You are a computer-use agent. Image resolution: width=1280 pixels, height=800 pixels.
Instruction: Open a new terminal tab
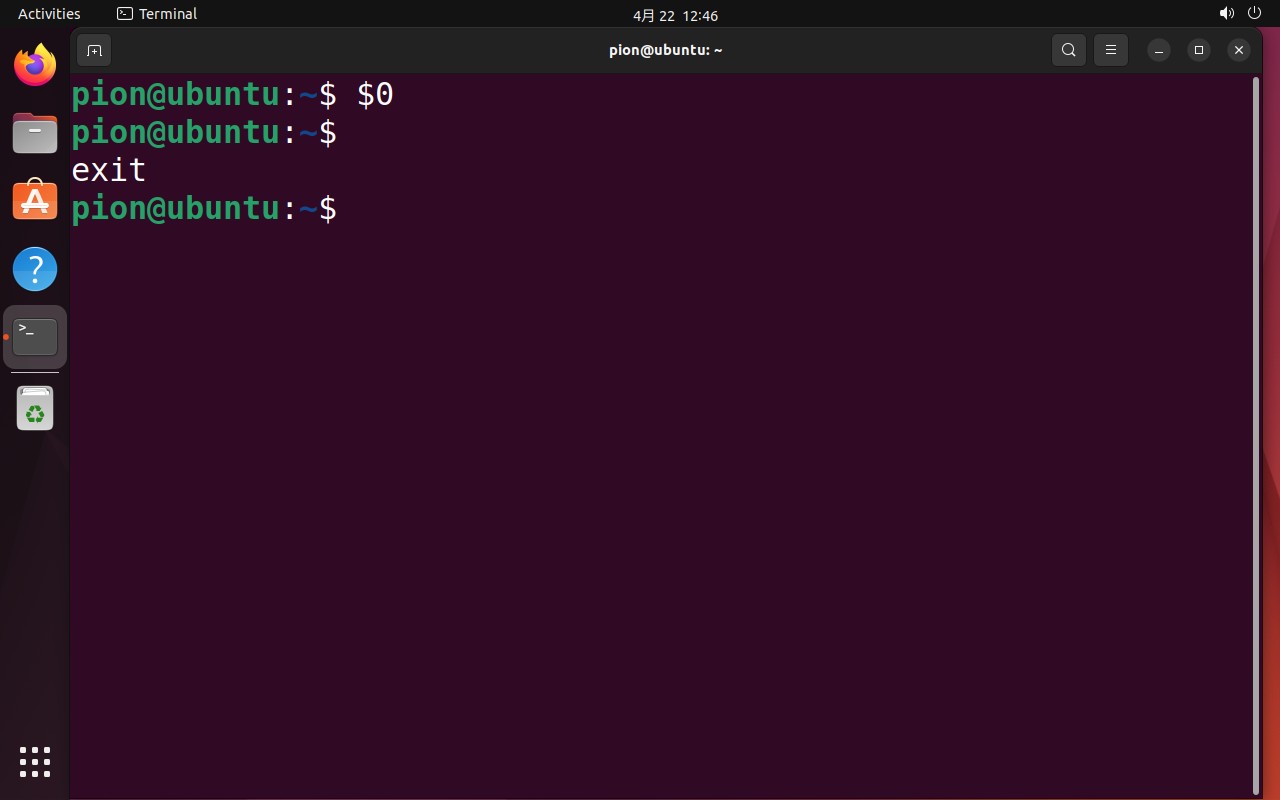pyautogui.click(x=94, y=50)
